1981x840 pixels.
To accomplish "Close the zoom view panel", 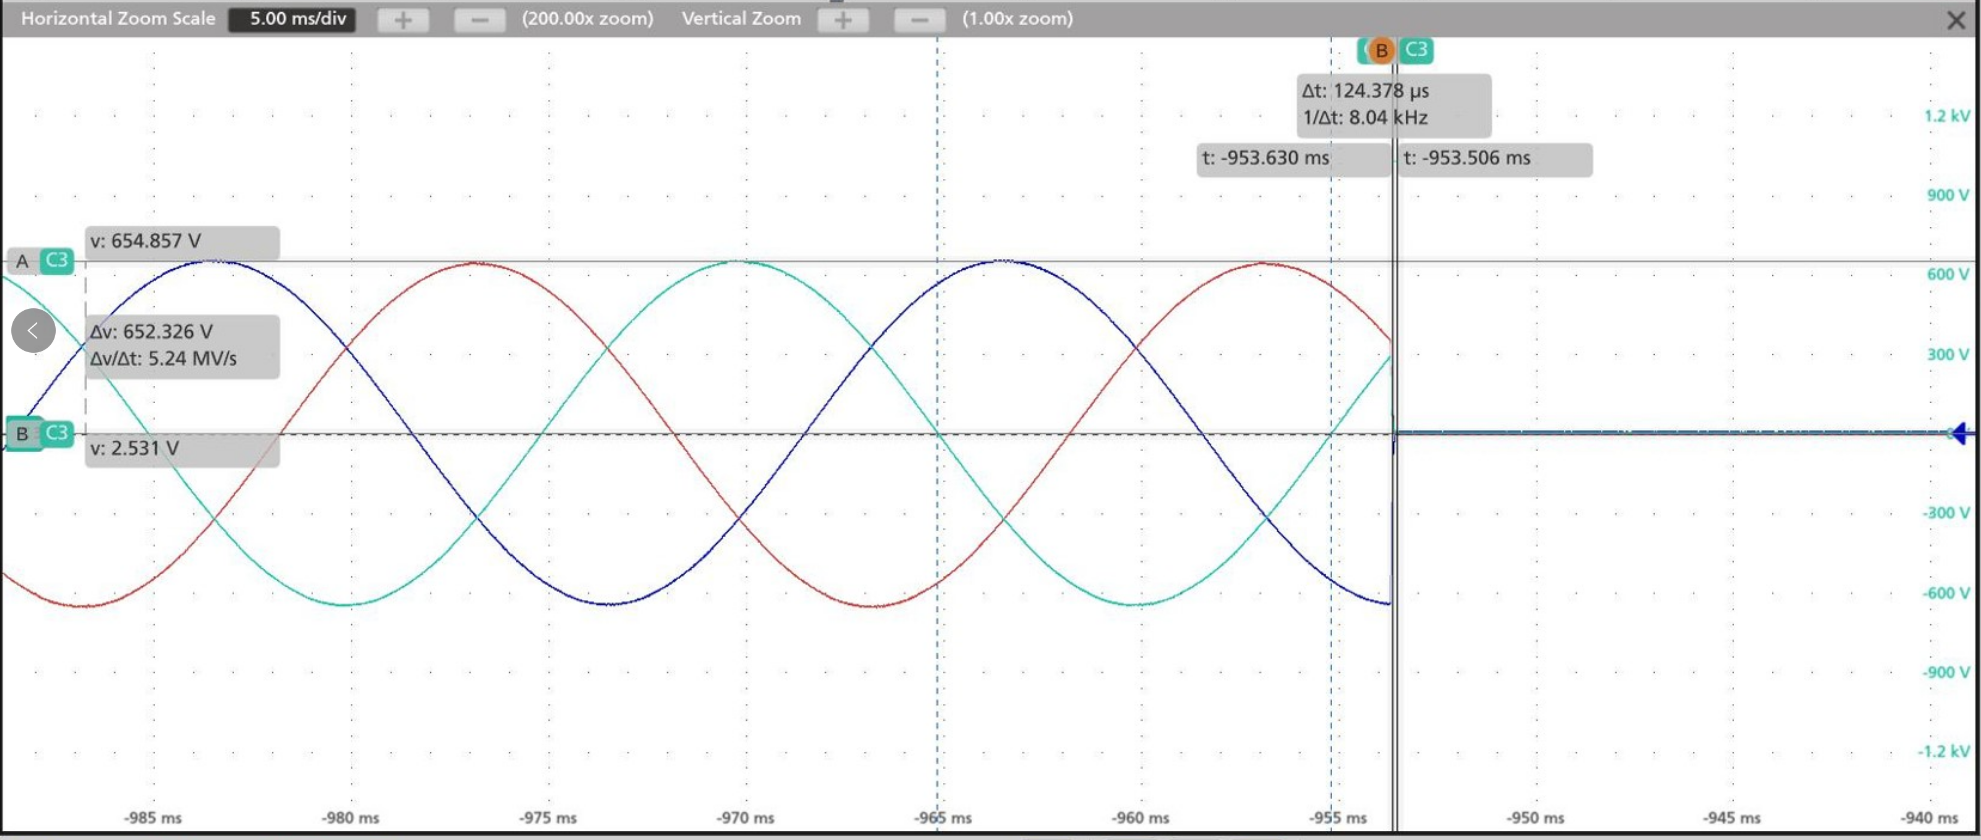I will click(x=1956, y=20).
